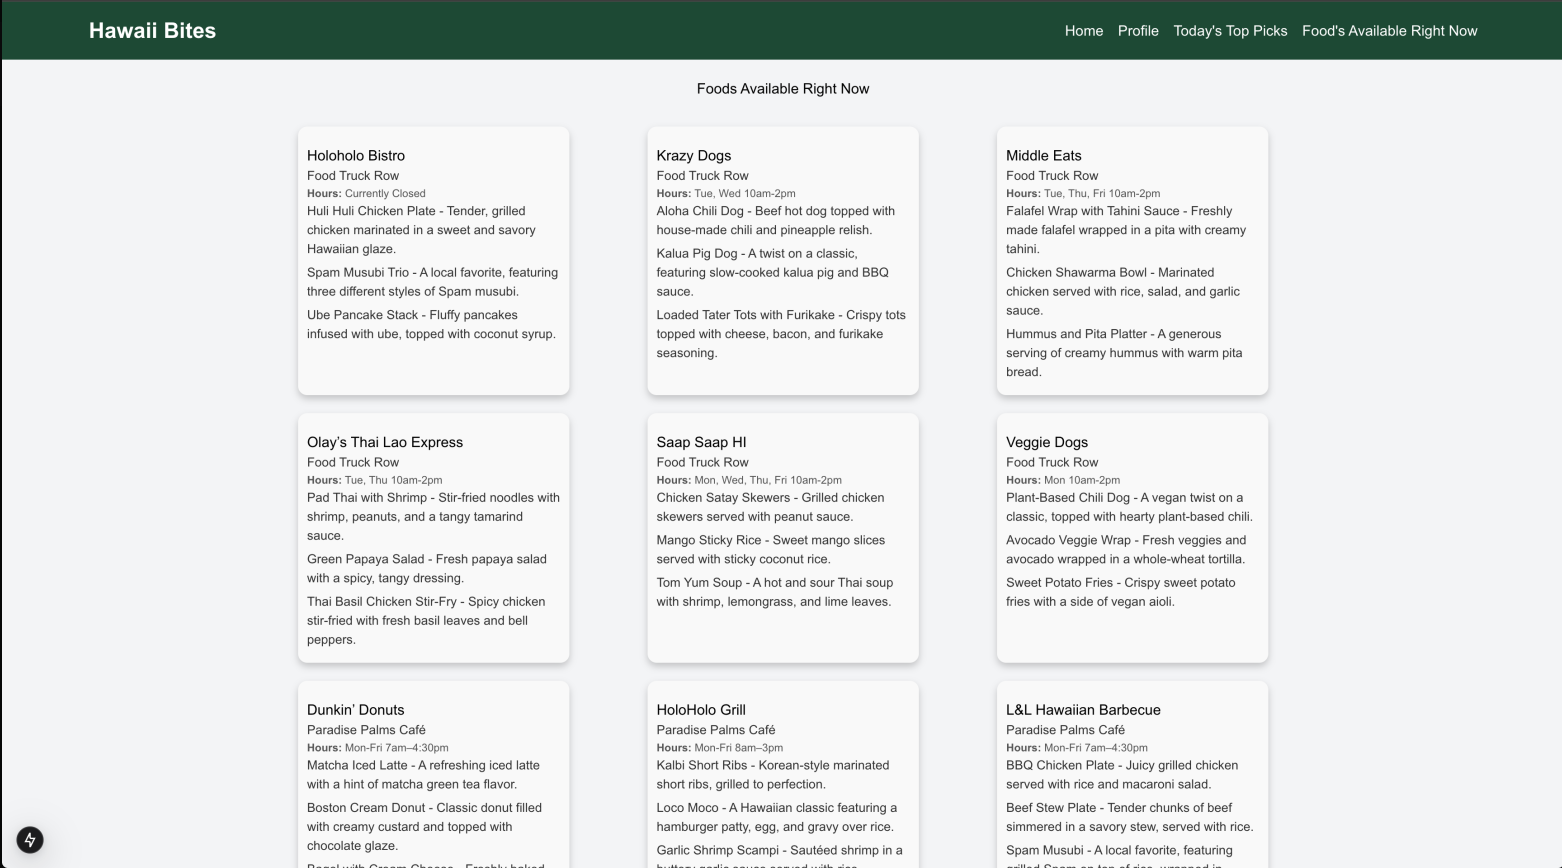Click the Foods Available Right Now heading

coord(782,89)
